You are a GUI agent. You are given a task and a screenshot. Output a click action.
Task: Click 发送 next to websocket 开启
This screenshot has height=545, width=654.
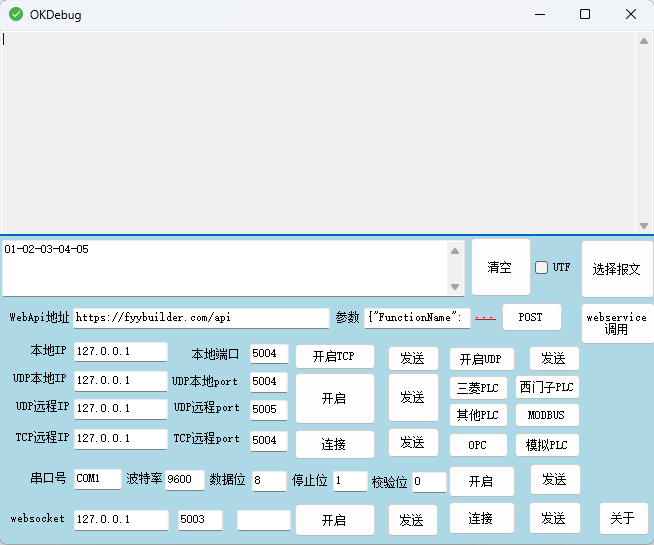(413, 520)
